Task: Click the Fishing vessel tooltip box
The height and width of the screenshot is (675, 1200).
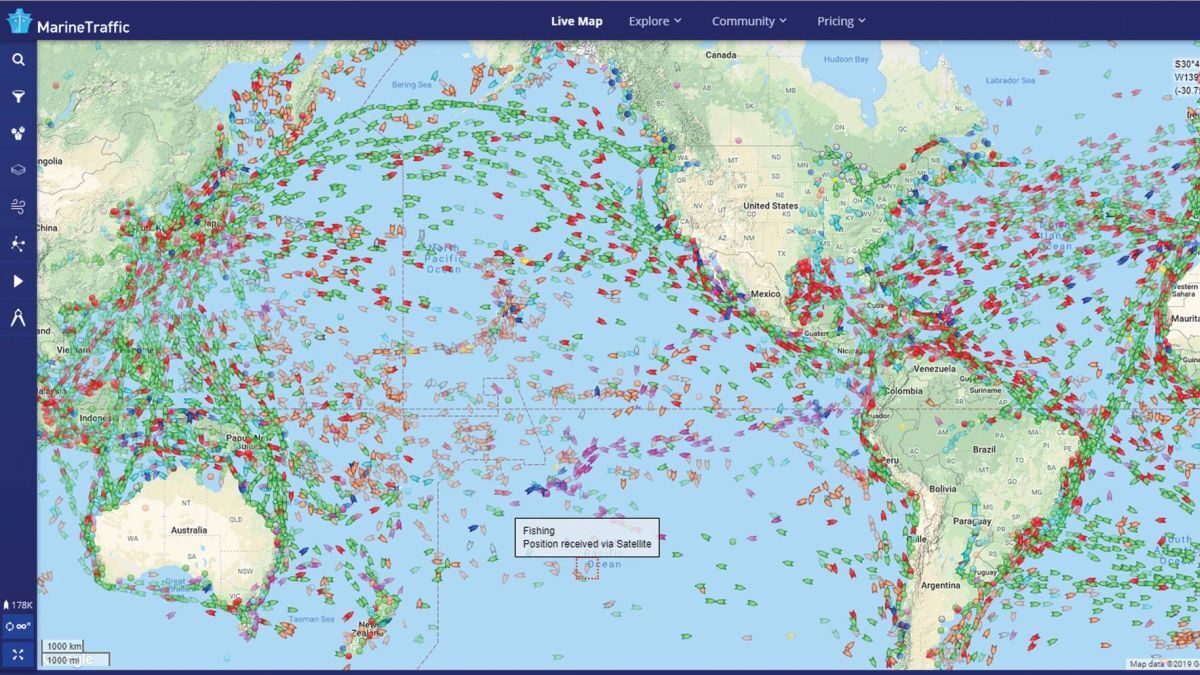Action: 587,538
